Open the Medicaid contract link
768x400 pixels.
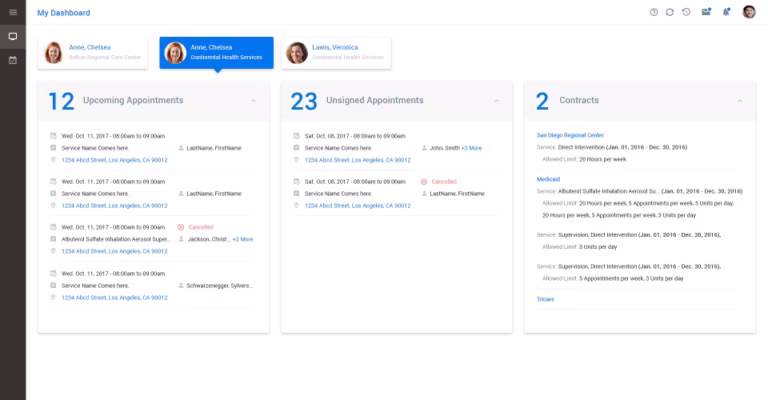coord(548,179)
